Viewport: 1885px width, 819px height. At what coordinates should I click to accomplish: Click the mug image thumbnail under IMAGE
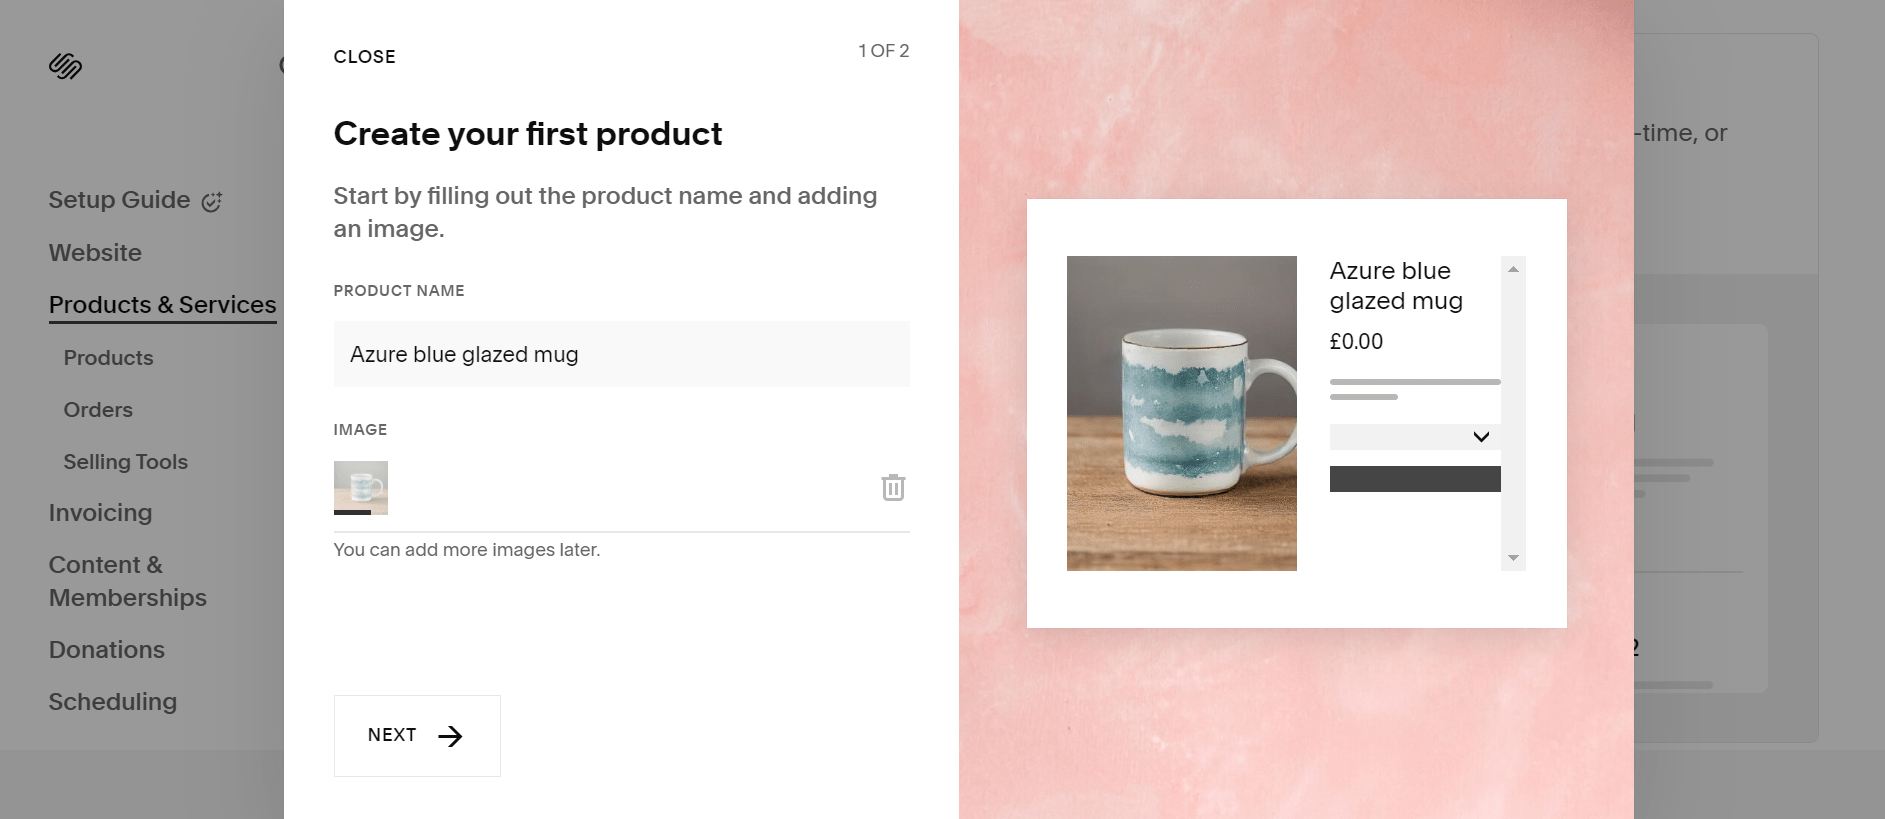[361, 488]
